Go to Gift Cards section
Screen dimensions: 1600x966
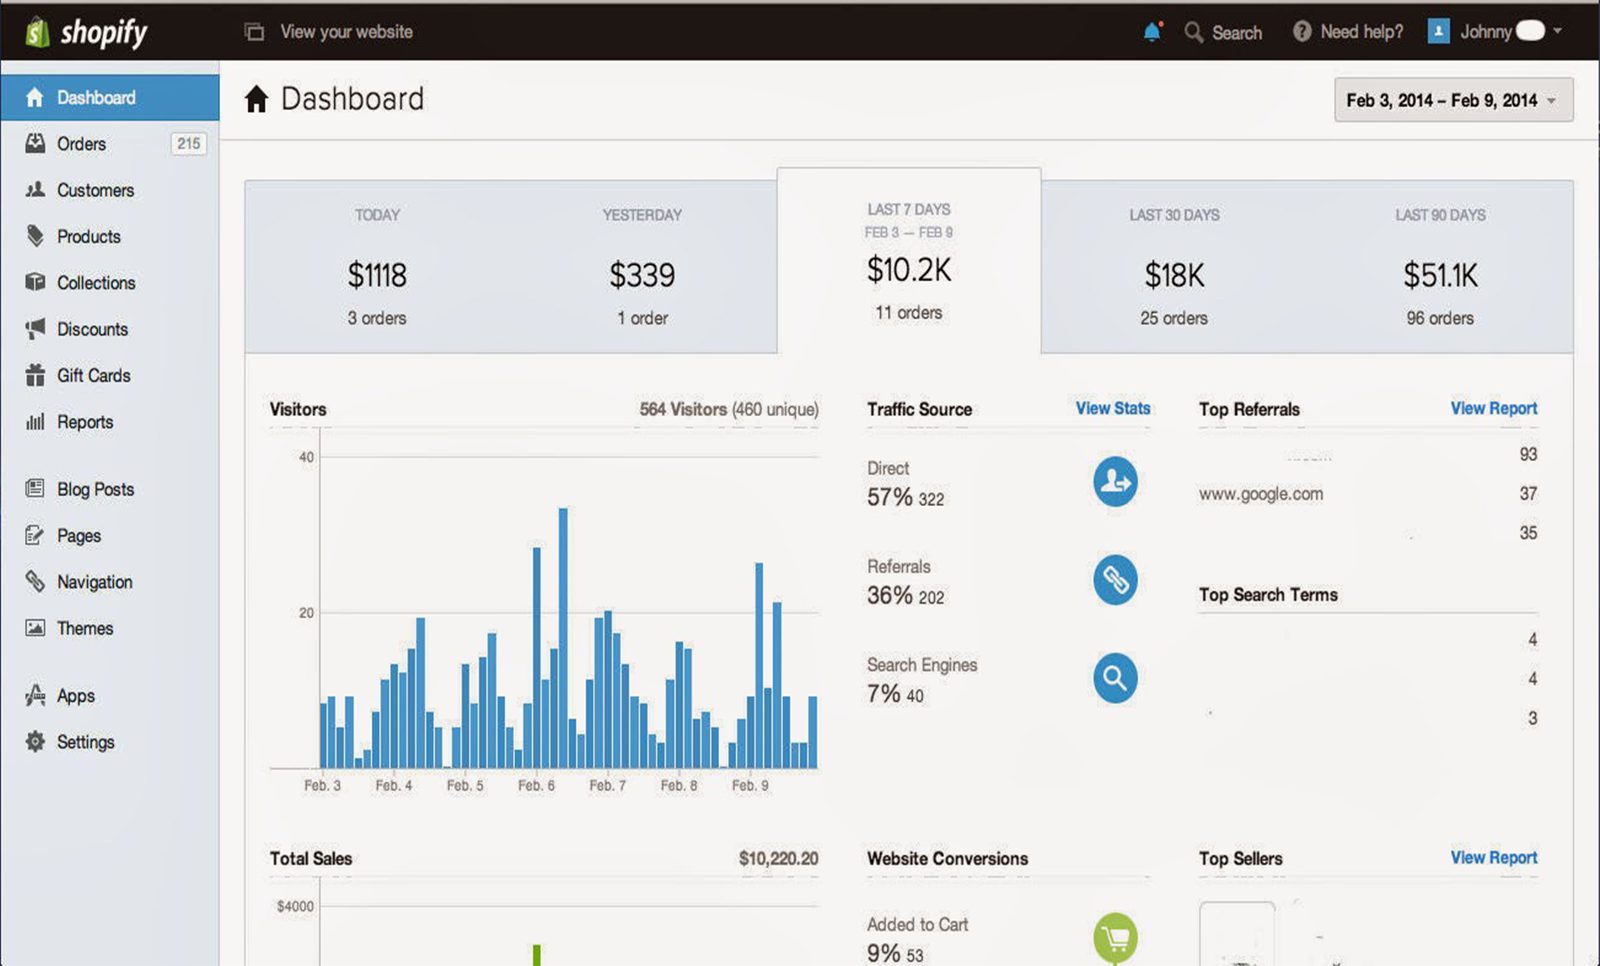pyautogui.click(x=93, y=376)
